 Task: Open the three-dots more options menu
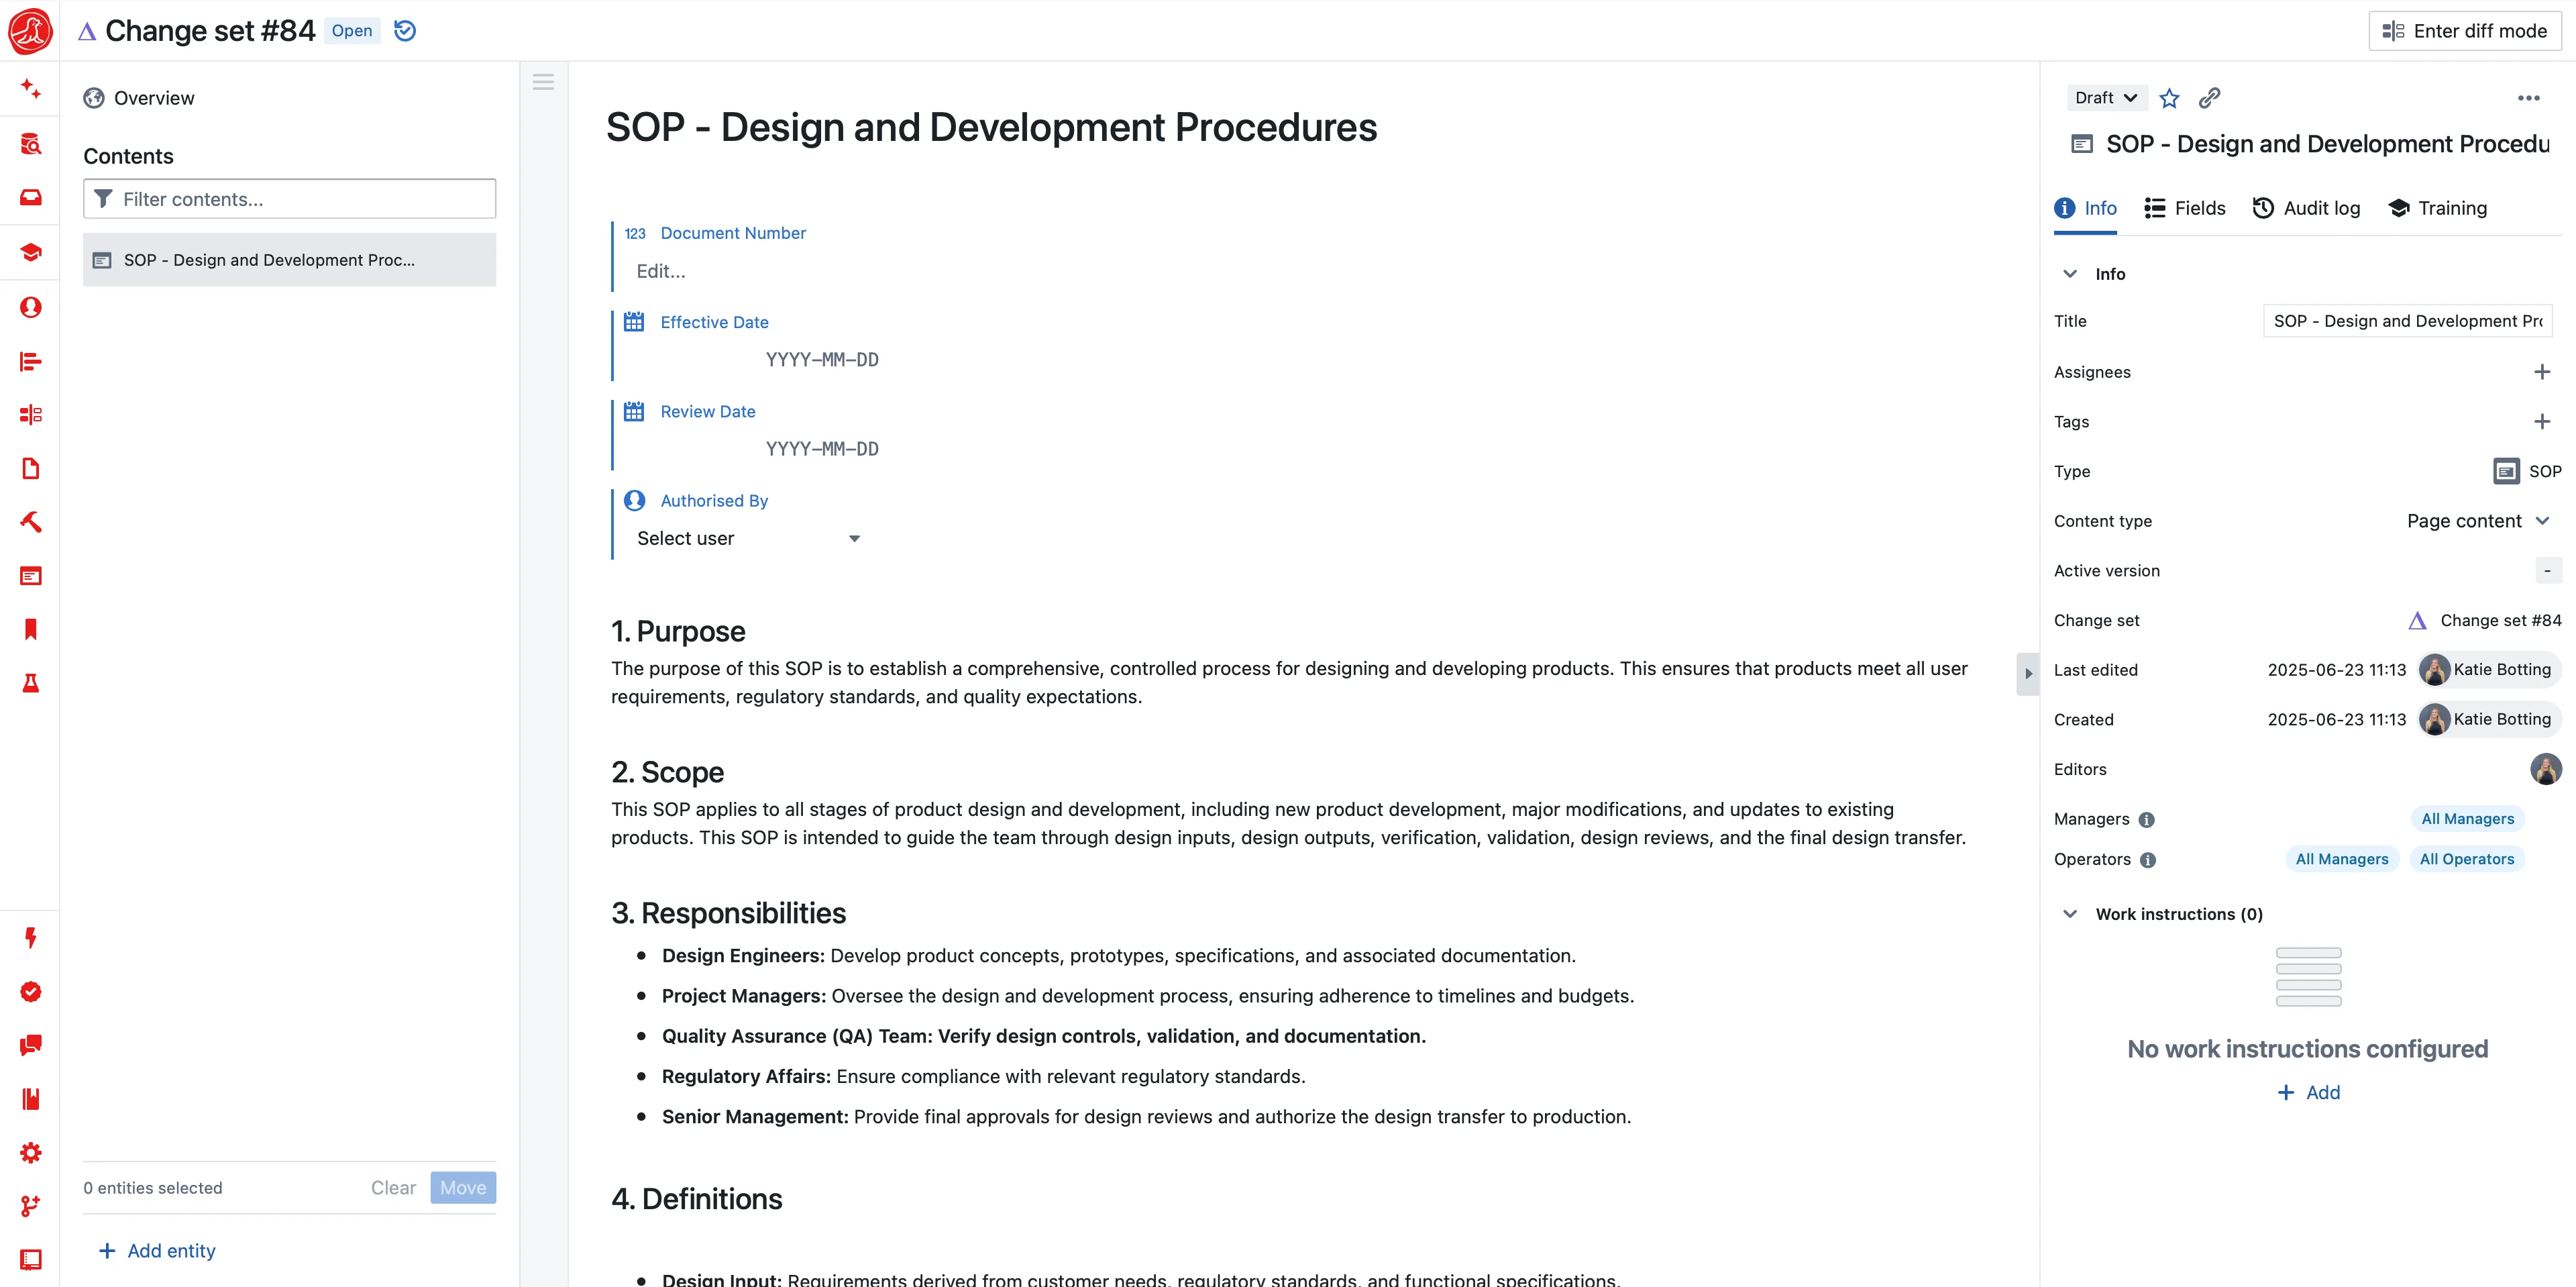point(2528,98)
